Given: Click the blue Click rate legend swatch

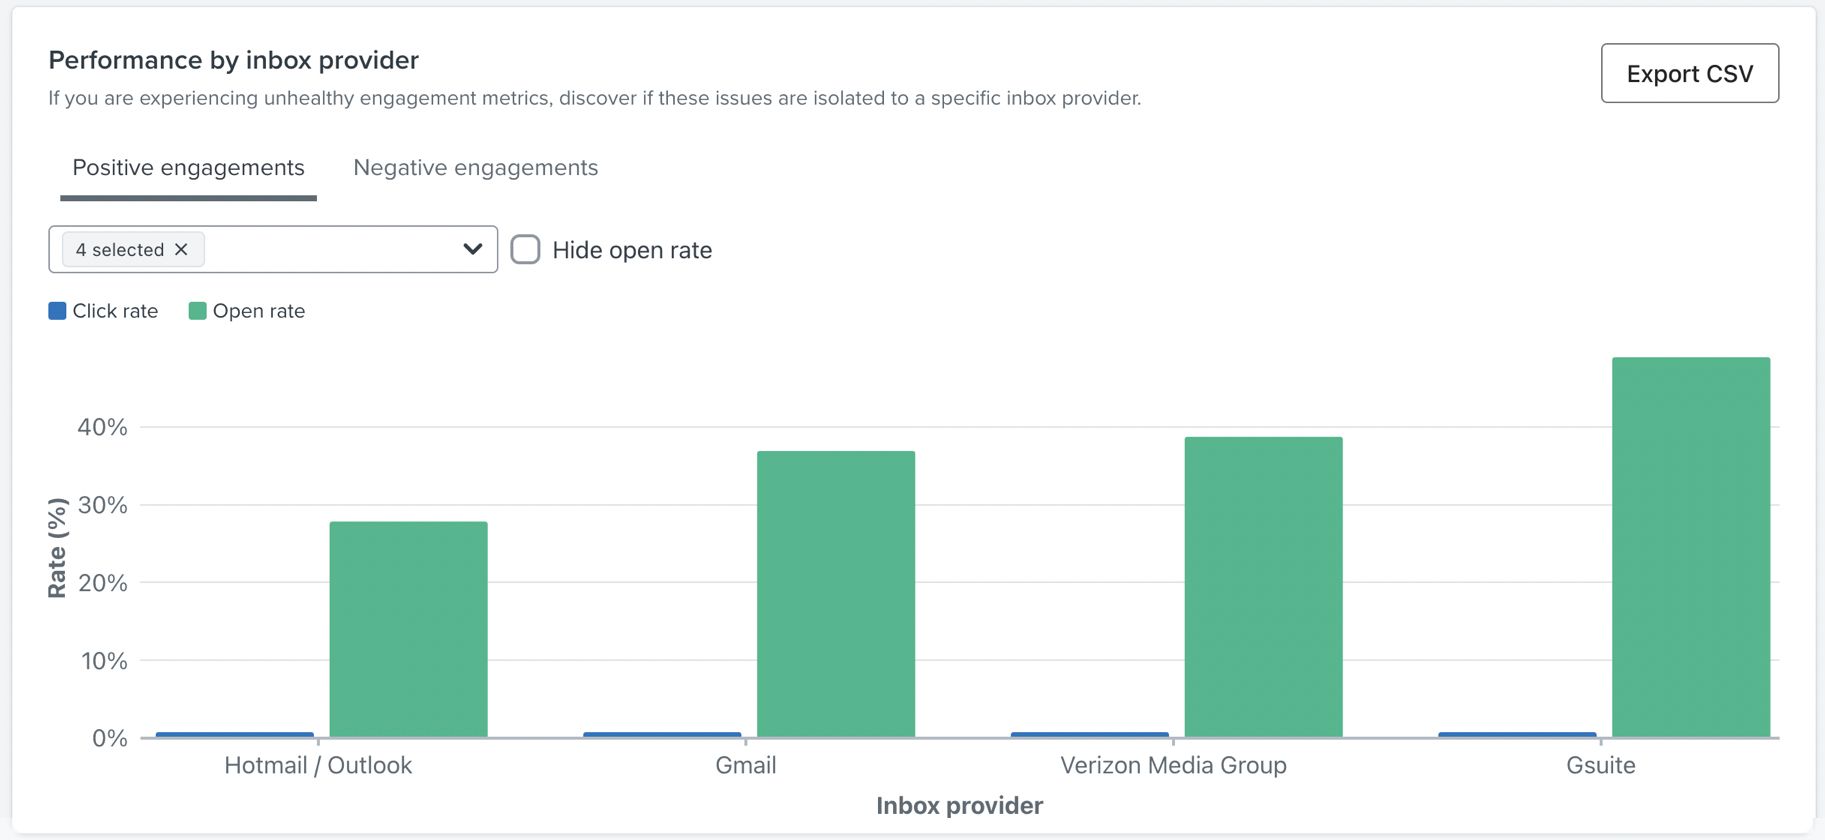Looking at the screenshot, I should 56,310.
